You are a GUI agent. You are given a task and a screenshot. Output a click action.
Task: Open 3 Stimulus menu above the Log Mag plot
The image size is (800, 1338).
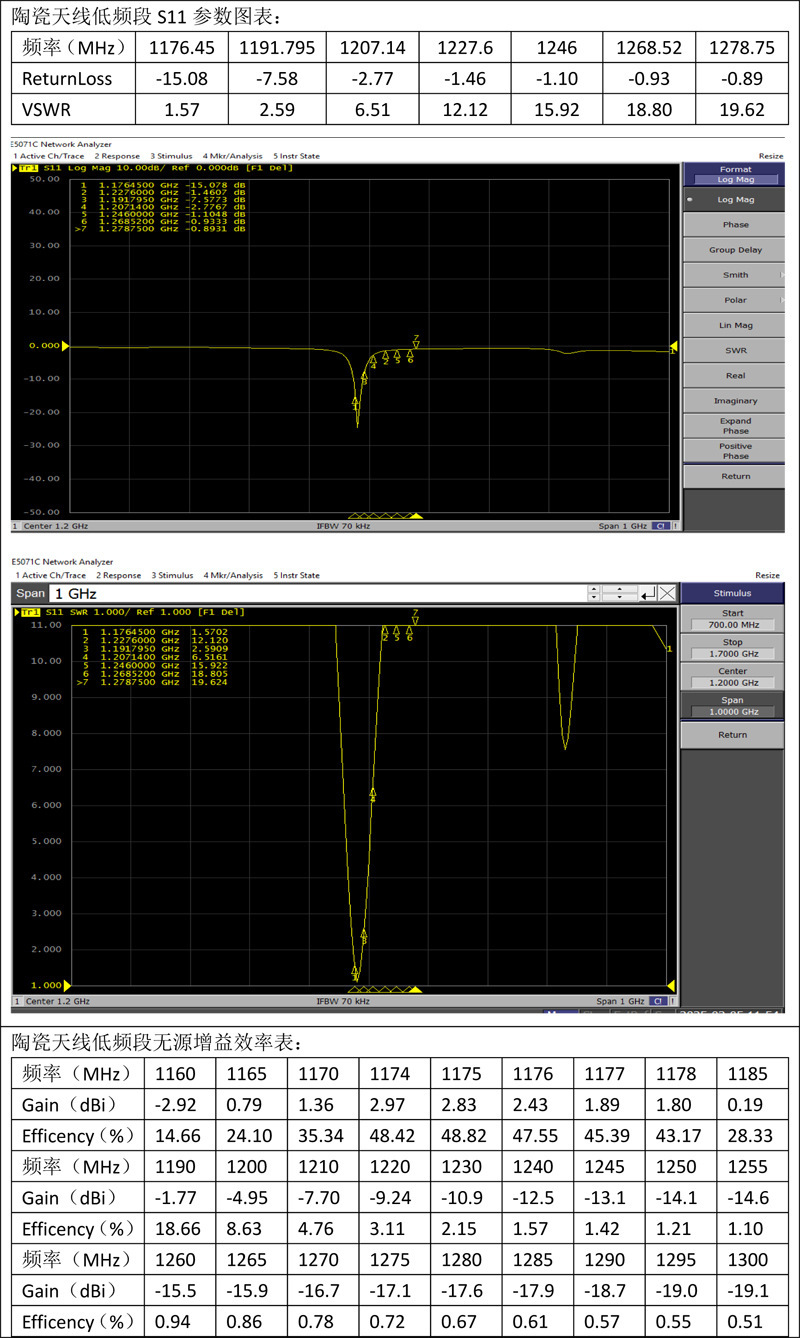tap(172, 156)
